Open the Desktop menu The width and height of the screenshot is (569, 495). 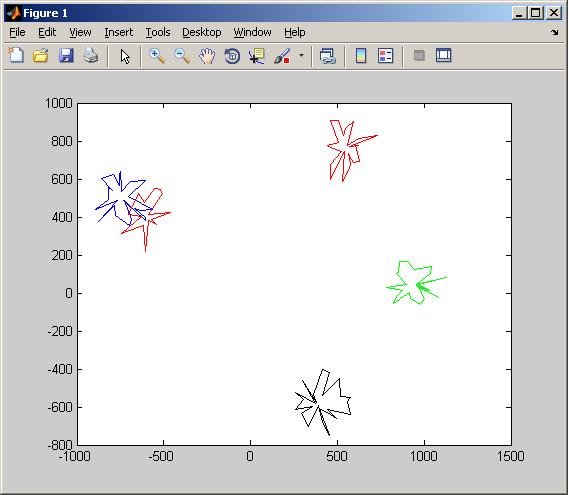click(202, 32)
